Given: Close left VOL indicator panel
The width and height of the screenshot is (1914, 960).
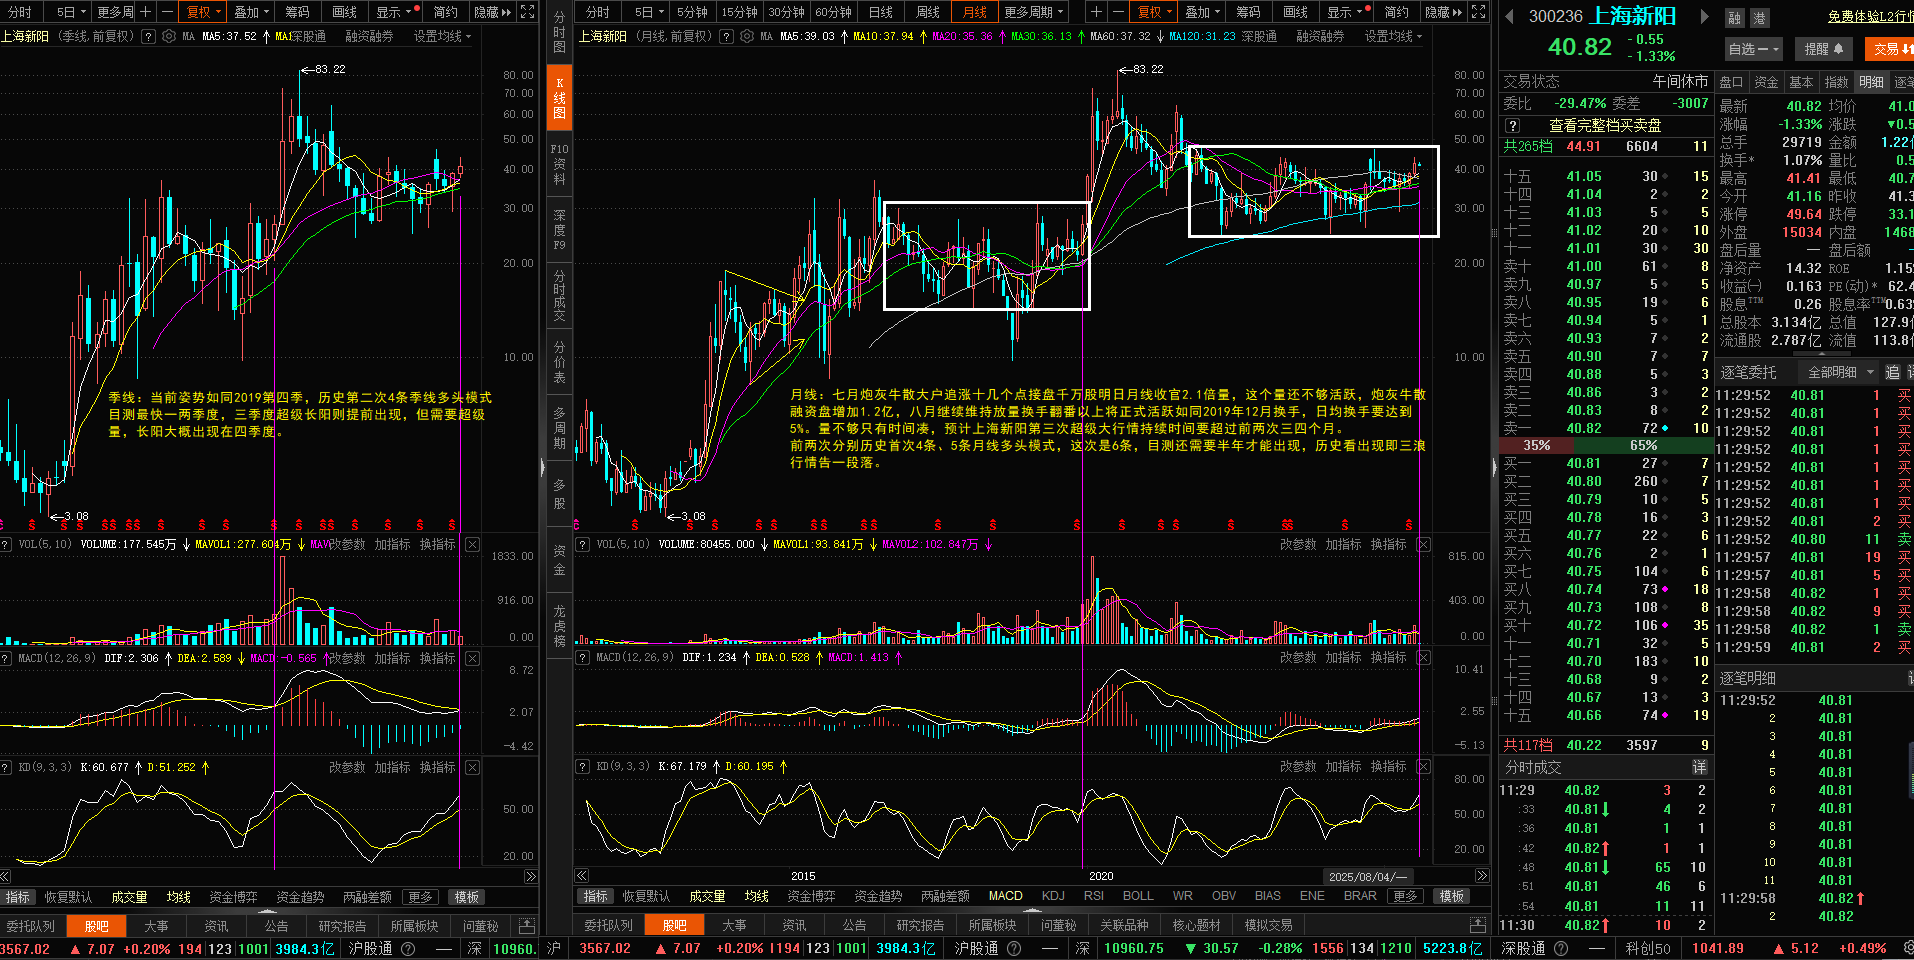Looking at the screenshot, I should 473,544.
